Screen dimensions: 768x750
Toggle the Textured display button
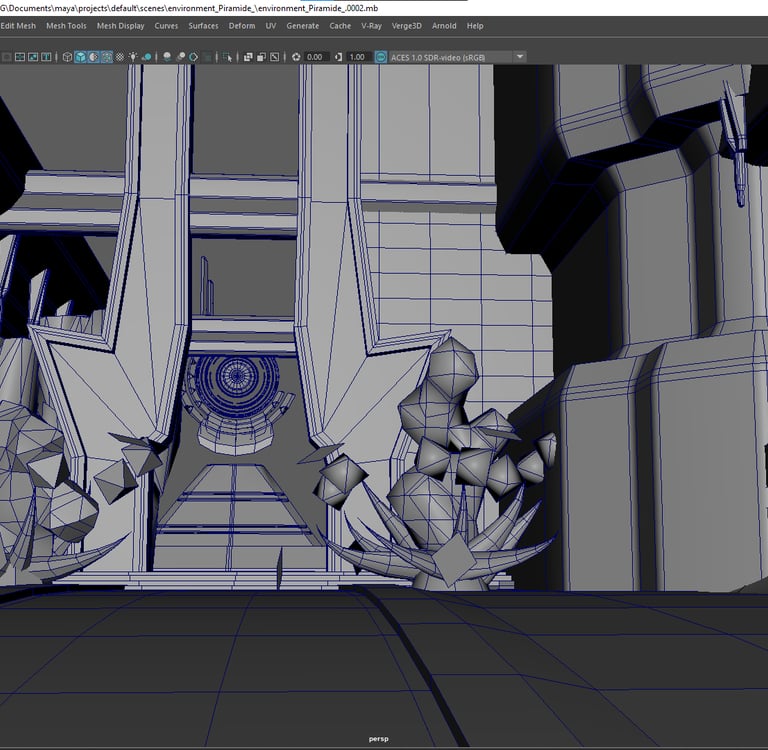tap(119, 57)
